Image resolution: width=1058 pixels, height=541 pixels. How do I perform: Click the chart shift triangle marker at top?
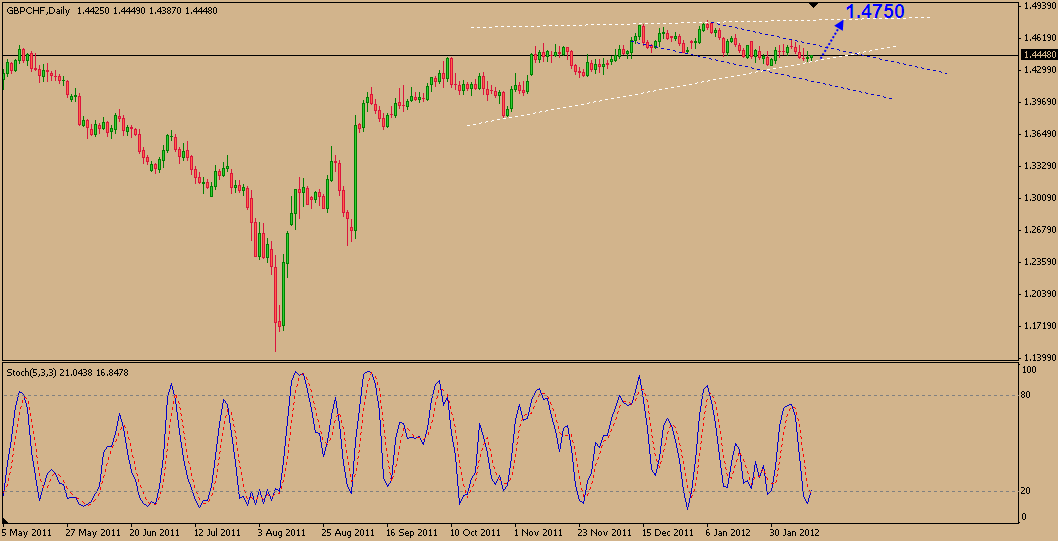pyautogui.click(x=814, y=5)
